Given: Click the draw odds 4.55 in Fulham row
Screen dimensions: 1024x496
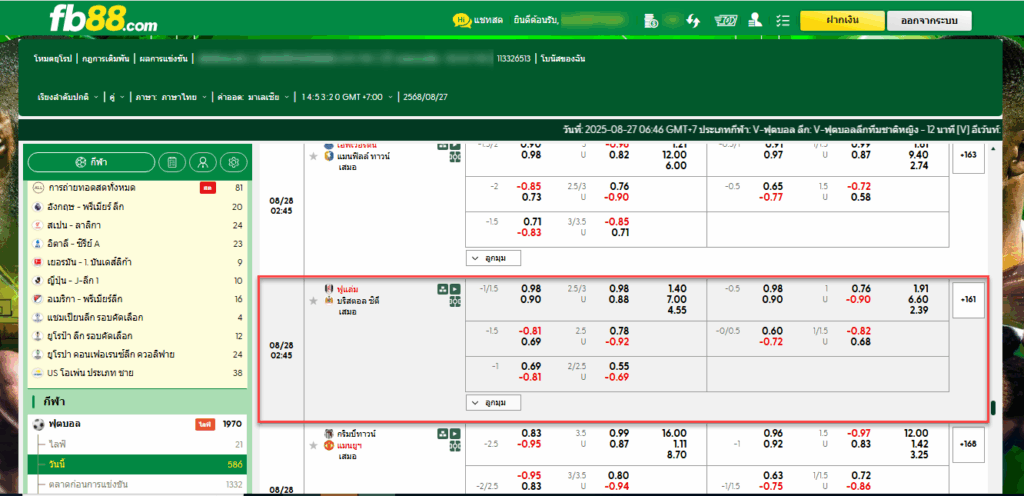Looking at the screenshot, I should coord(677,311).
